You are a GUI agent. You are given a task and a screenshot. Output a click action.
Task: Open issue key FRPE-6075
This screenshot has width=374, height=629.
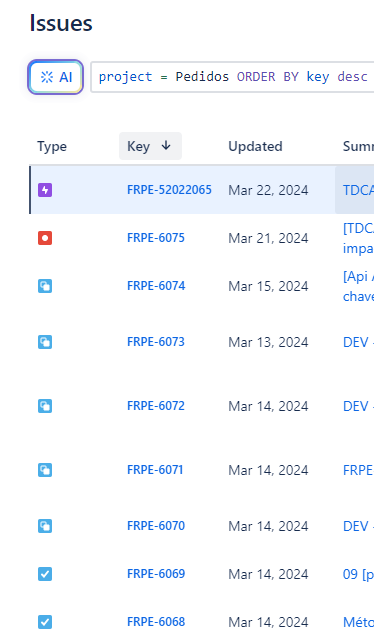point(156,238)
